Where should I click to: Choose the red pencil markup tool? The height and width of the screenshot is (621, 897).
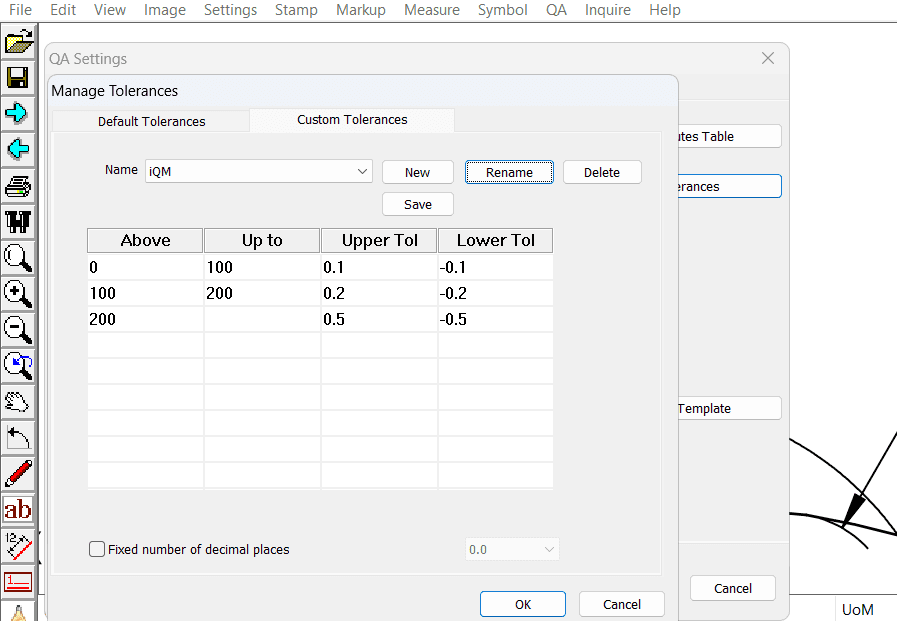point(17,473)
